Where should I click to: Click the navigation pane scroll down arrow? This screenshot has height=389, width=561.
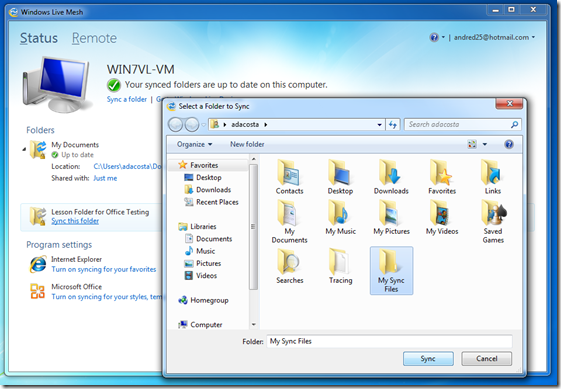(x=253, y=325)
